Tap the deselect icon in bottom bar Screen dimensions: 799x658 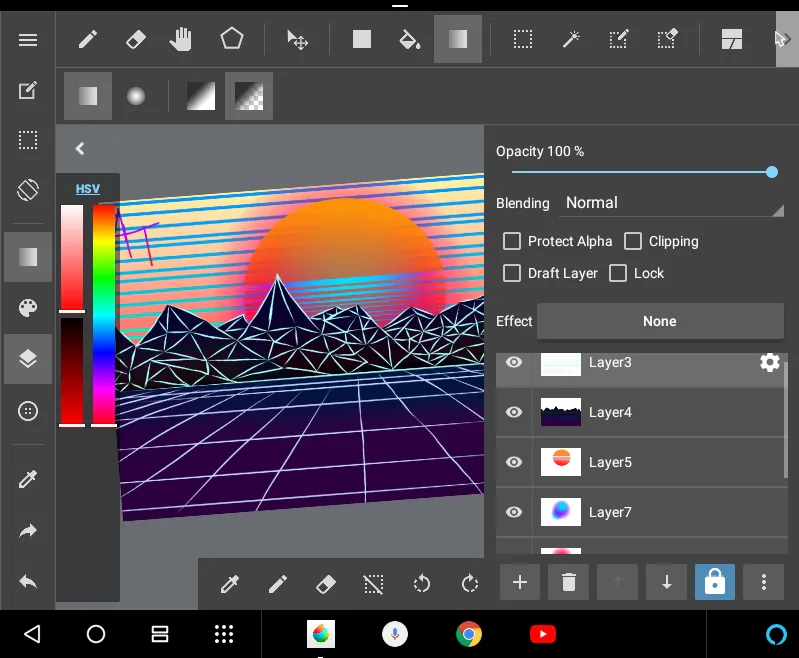coord(374,584)
